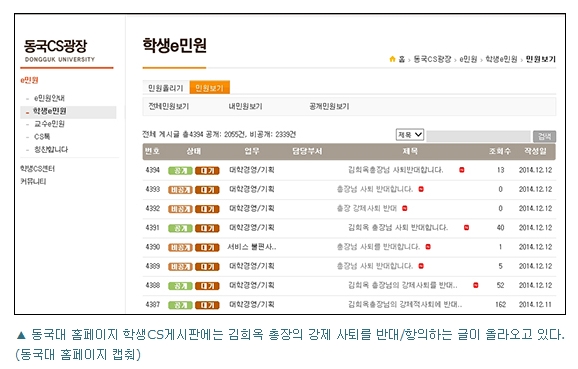This screenshot has height=369, width=578.
Task: Open post 4388 김희옥 총장님의 강제사퇴를 반대
Action: pos(403,285)
